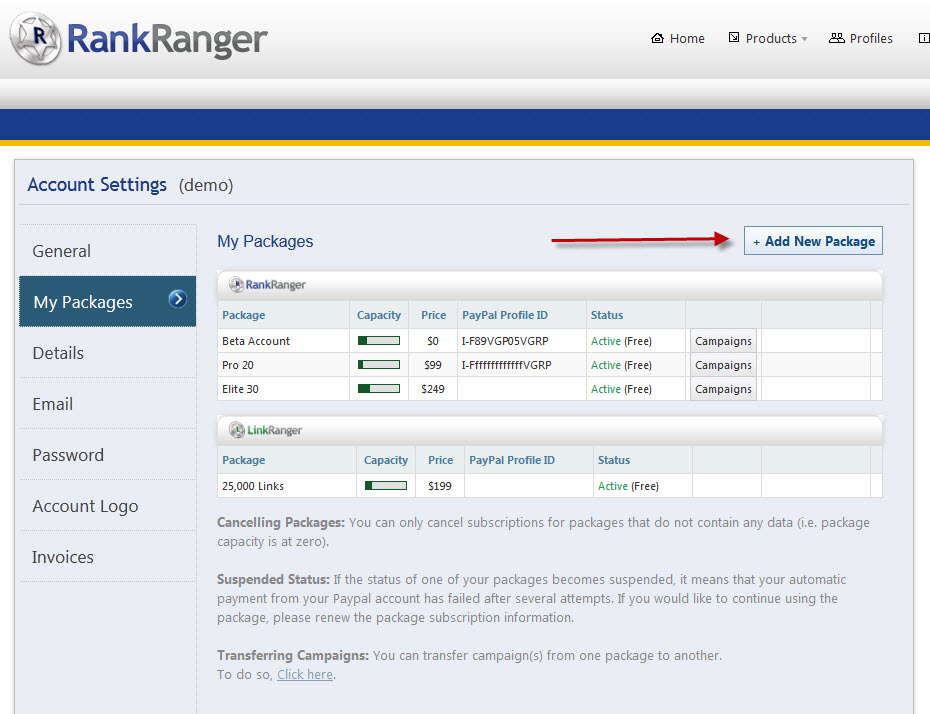
Task: Follow the 'Click here' transfer campaigns link
Action: (305, 675)
